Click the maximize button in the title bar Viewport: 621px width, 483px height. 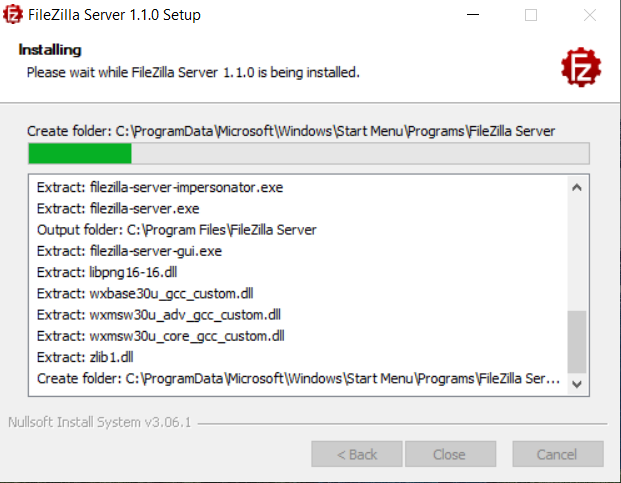(531, 15)
